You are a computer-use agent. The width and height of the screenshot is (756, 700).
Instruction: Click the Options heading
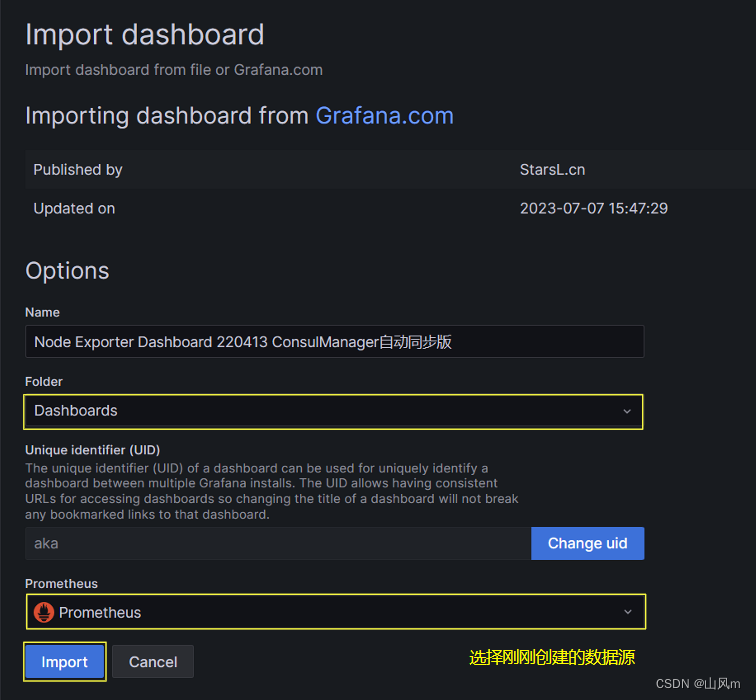(x=67, y=270)
